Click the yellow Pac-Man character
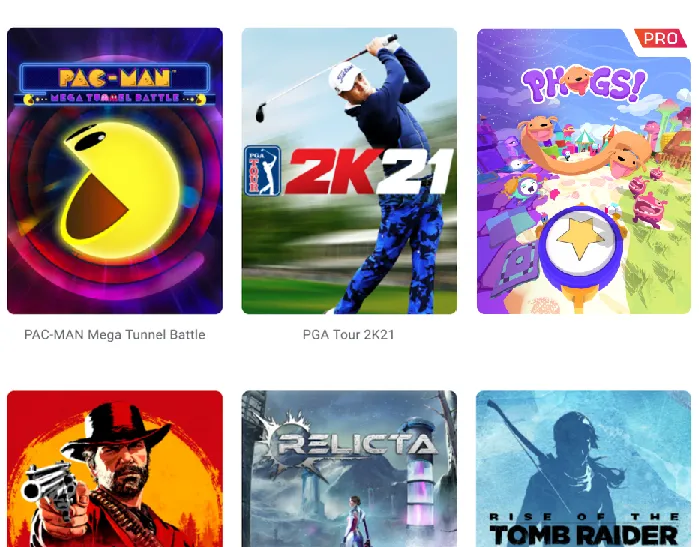The height and width of the screenshot is (547, 699). coord(118,189)
